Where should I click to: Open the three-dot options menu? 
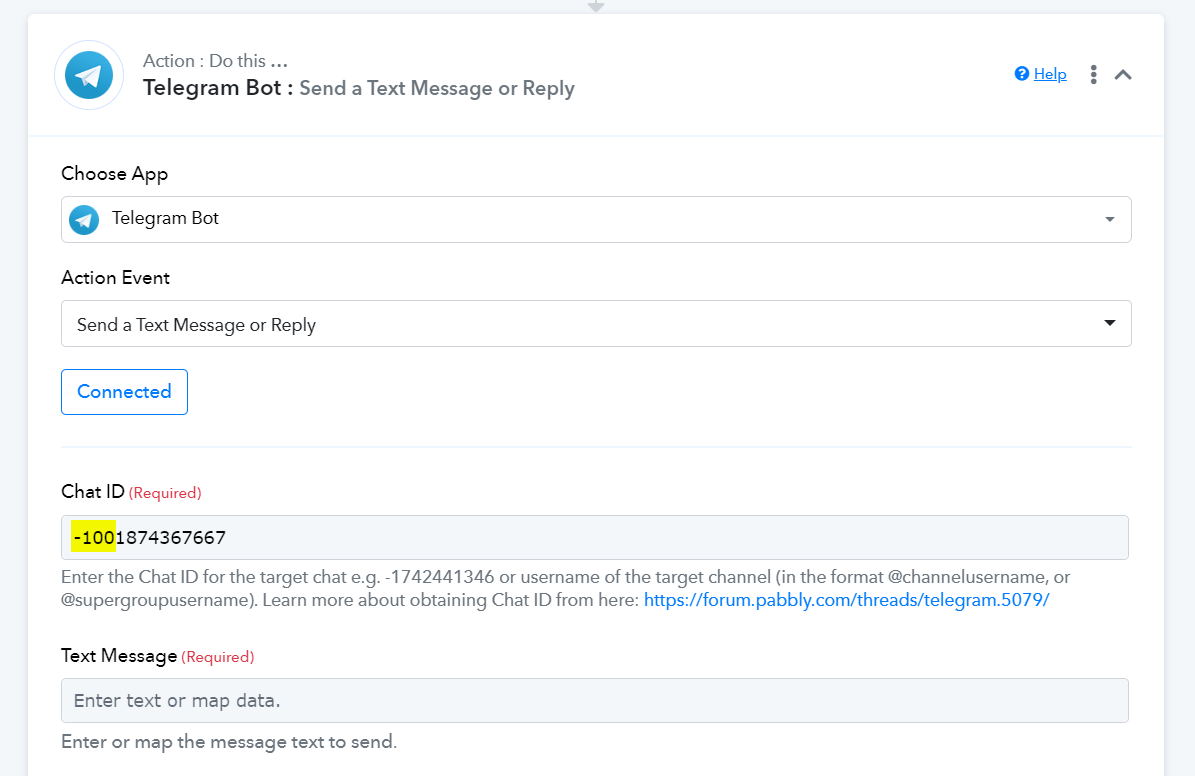point(1093,74)
